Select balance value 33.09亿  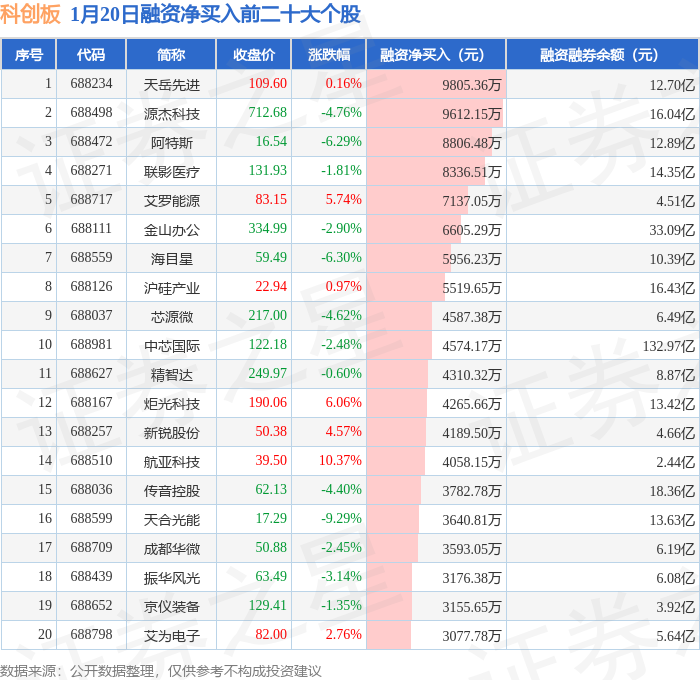[672, 230]
